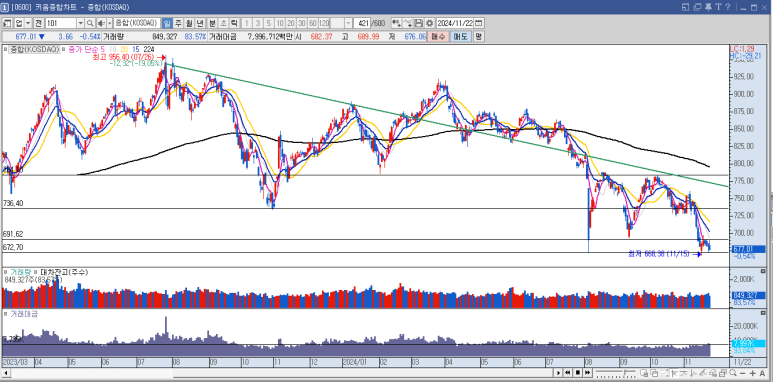This screenshot has height=382, width=773.
Task: Open help with the question mark icon
Action: pos(728,7)
